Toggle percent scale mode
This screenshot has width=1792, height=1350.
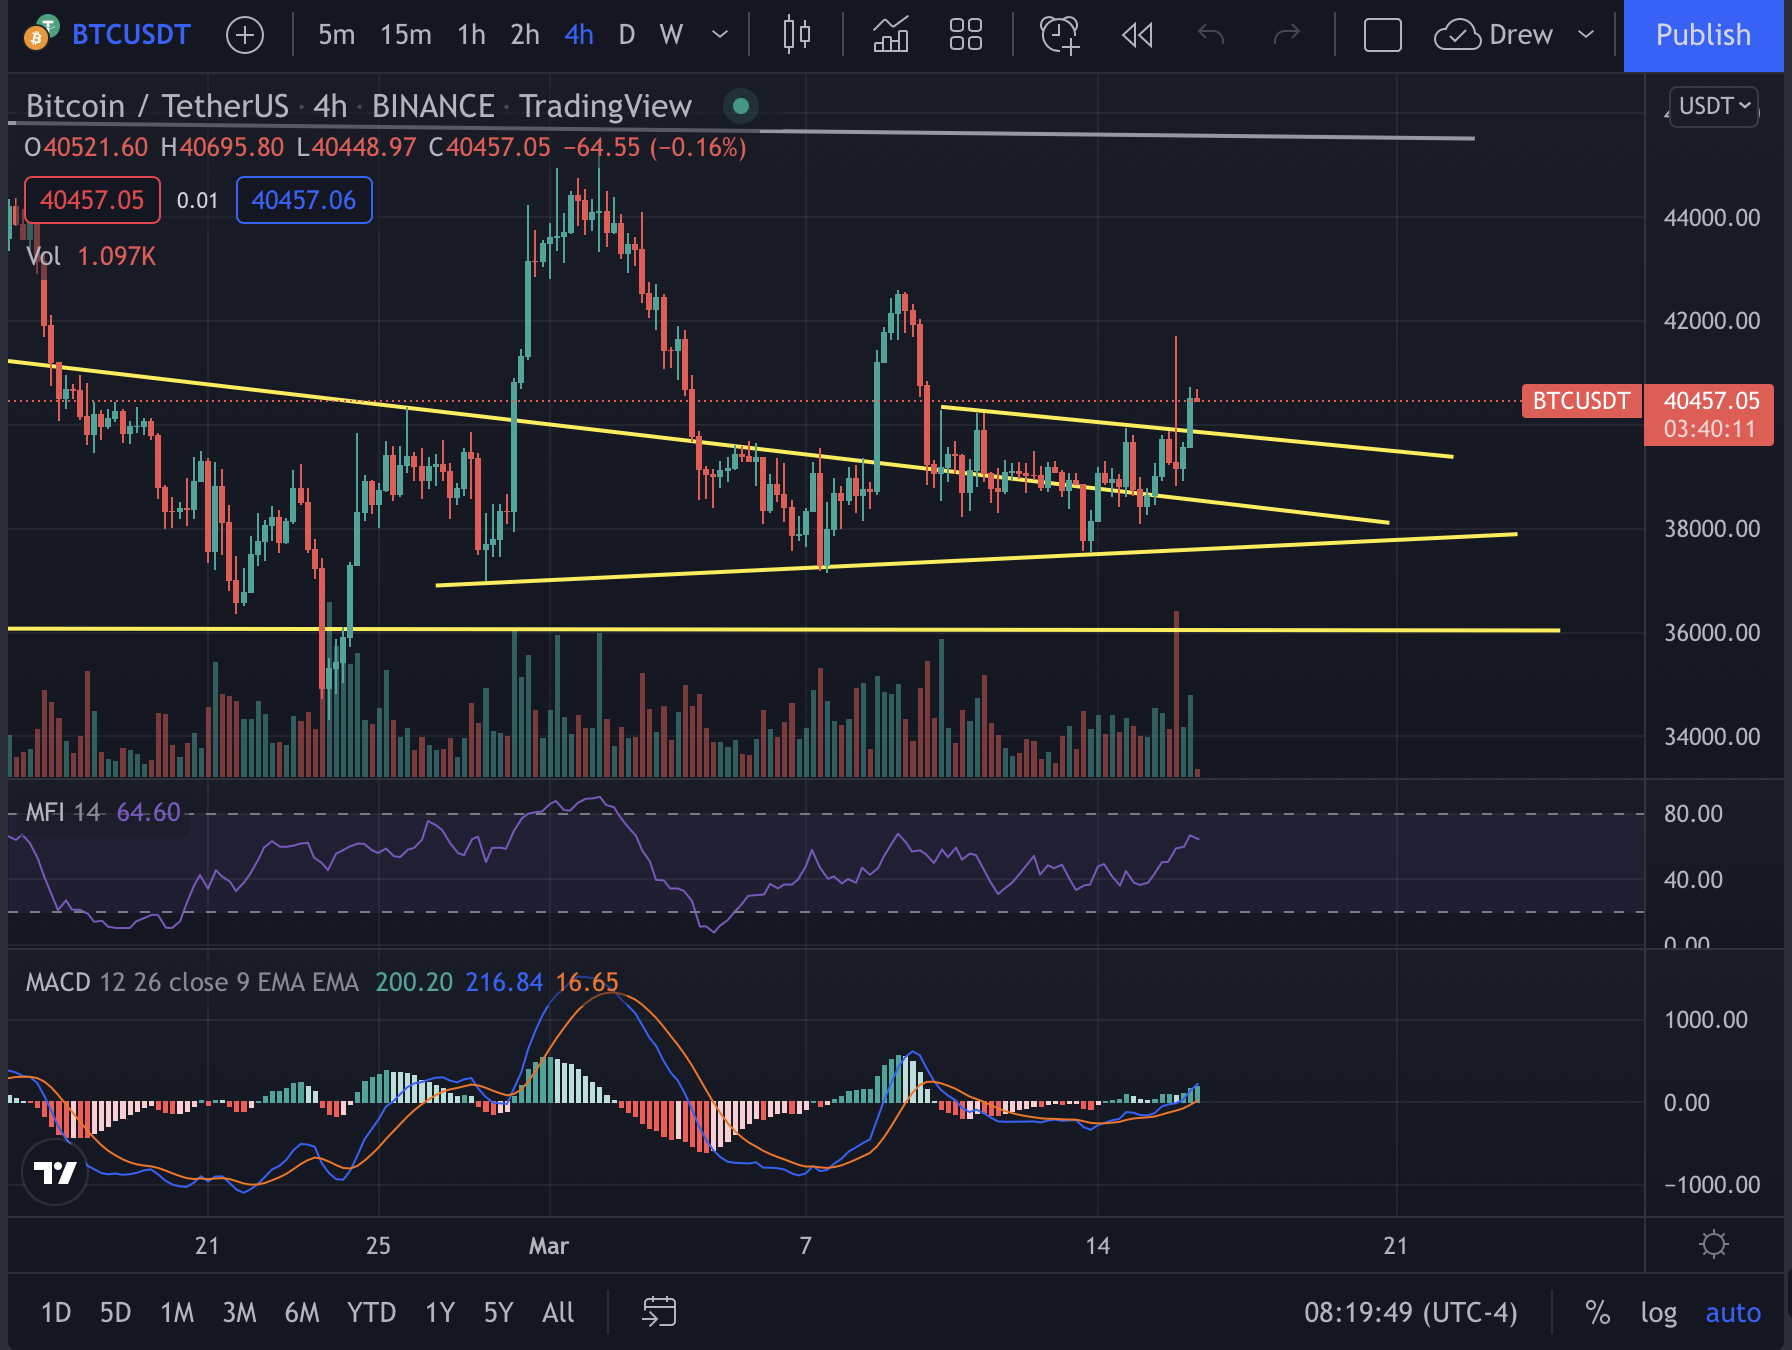point(1597,1312)
